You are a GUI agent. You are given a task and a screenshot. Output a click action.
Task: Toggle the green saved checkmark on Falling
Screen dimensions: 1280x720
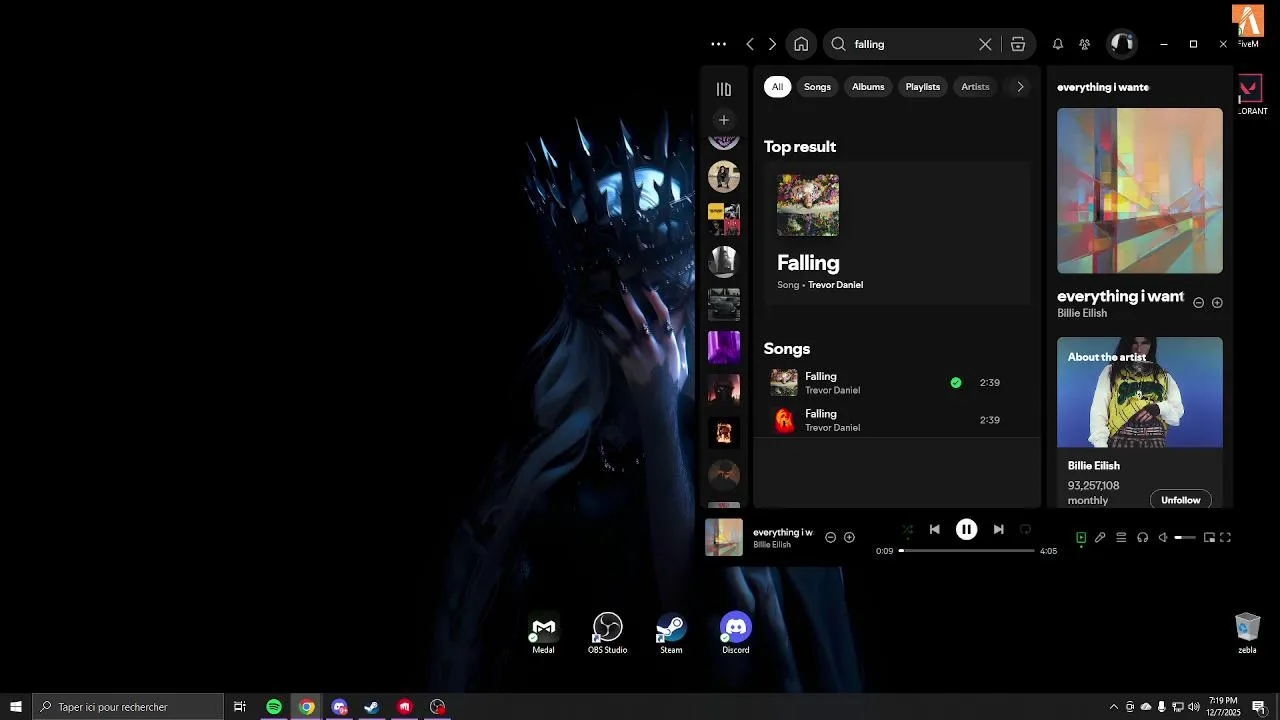956,382
